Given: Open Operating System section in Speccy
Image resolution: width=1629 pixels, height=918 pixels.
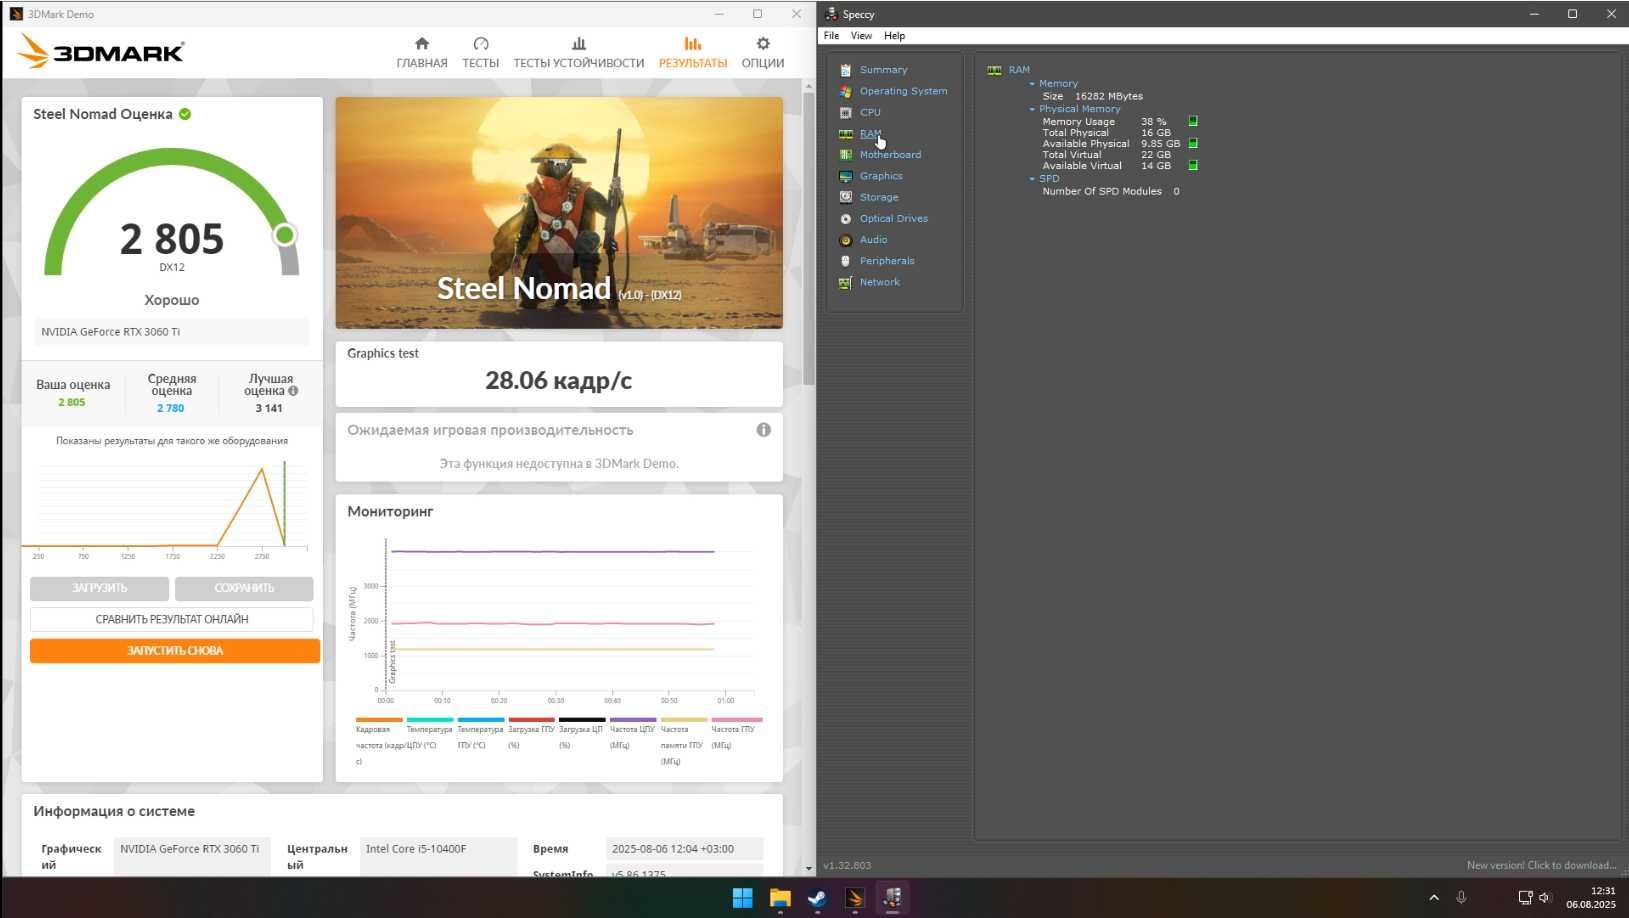Looking at the screenshot, I should point(903,91).
